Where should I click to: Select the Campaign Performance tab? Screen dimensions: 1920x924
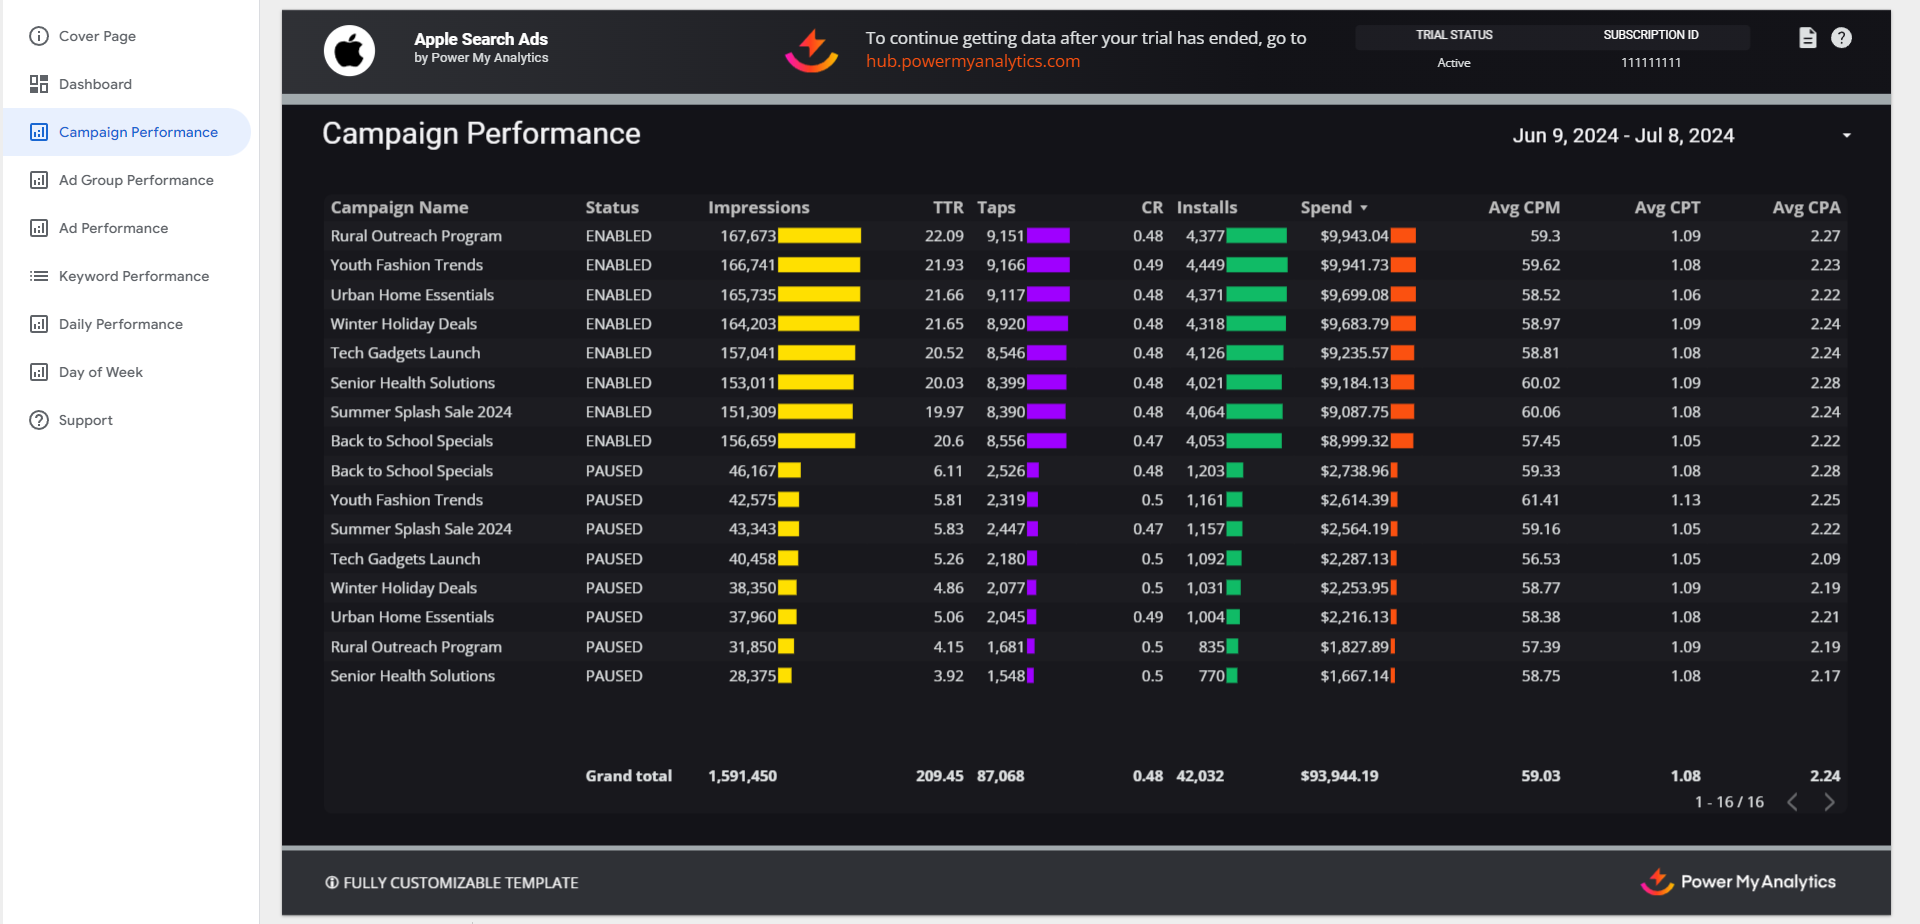click(138, 131)
